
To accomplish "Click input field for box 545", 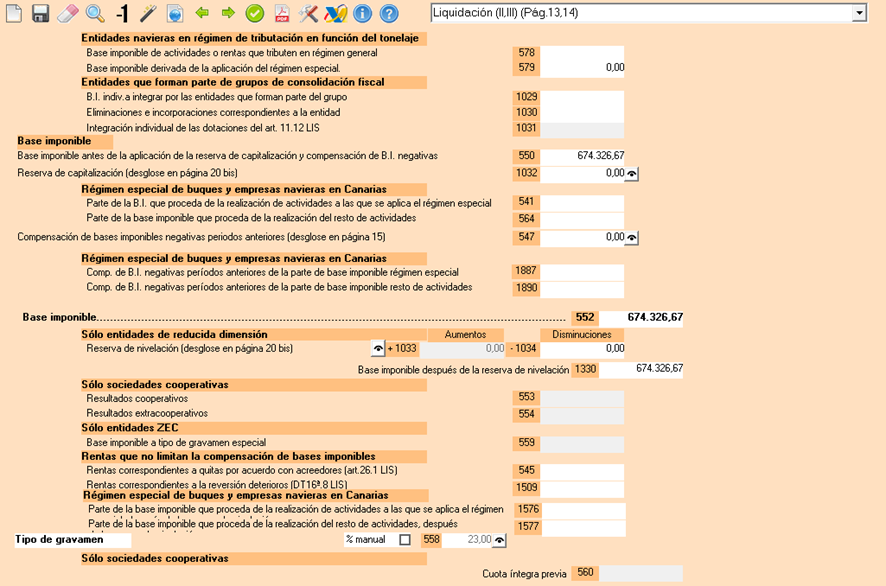I will (x=582, y=471).
